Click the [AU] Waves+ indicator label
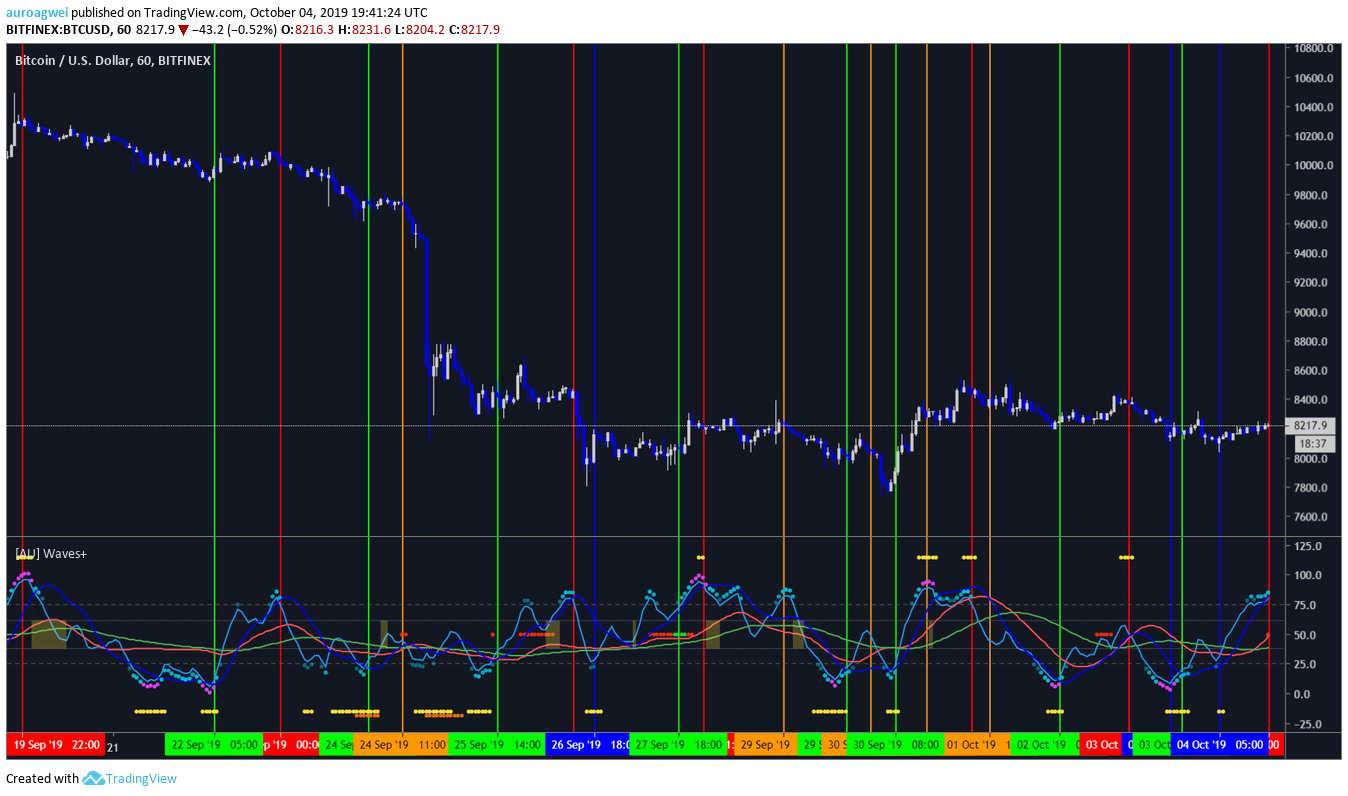1348x796 pixels. (51, 553)
